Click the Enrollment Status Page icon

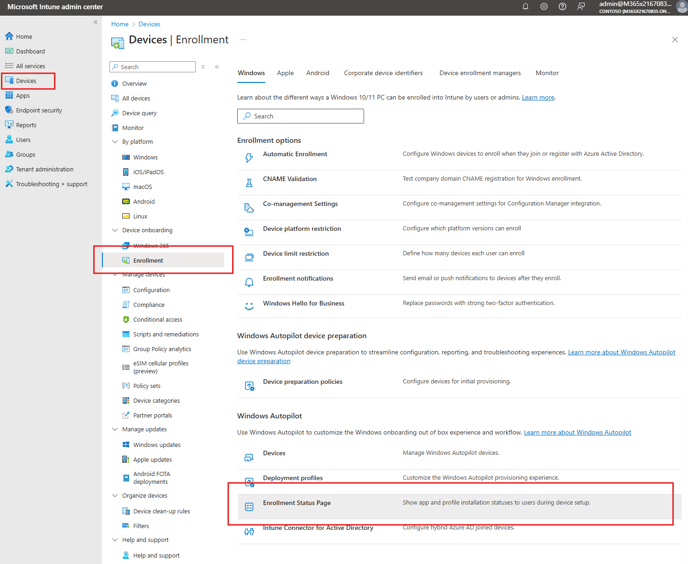coord(249,507)
